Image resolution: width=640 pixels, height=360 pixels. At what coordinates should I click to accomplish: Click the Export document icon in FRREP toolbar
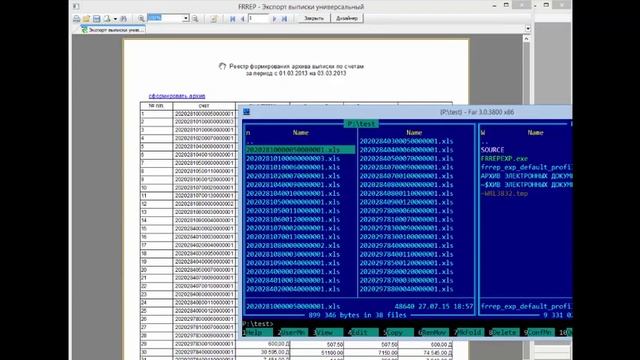(x=107, y=19)
